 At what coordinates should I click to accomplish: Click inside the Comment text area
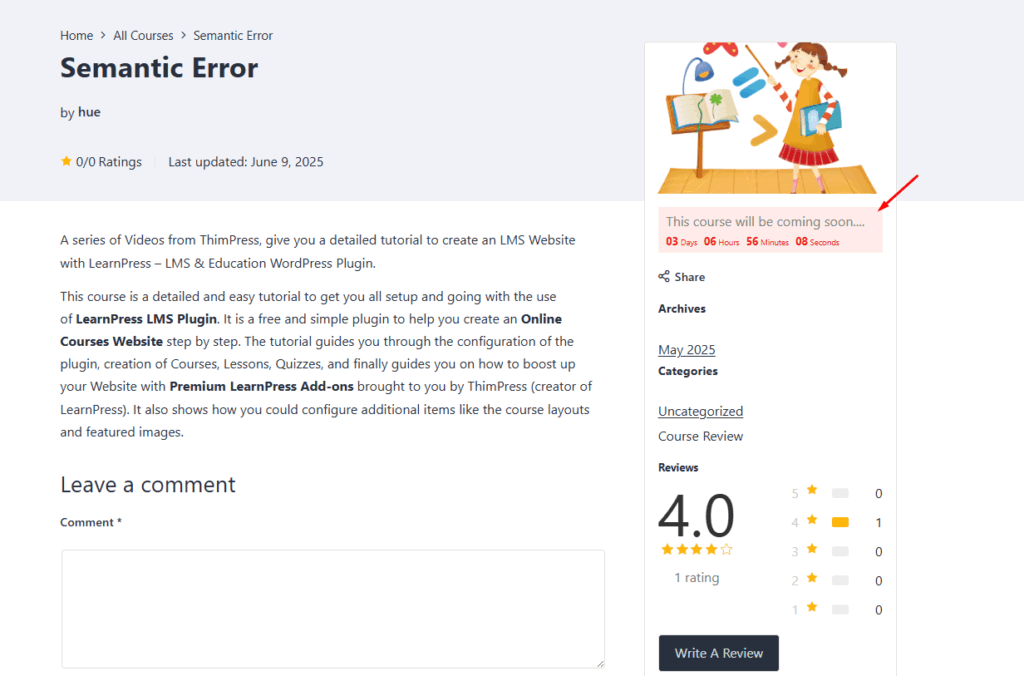(333, 608)
